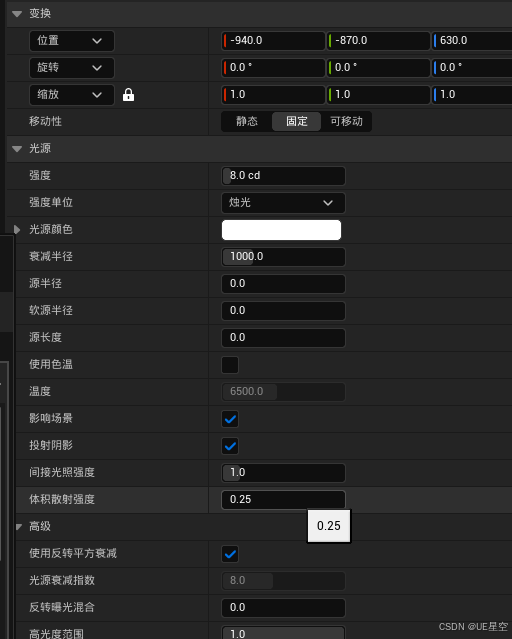Collapse the 变换 section

click(x=17, y=14)
